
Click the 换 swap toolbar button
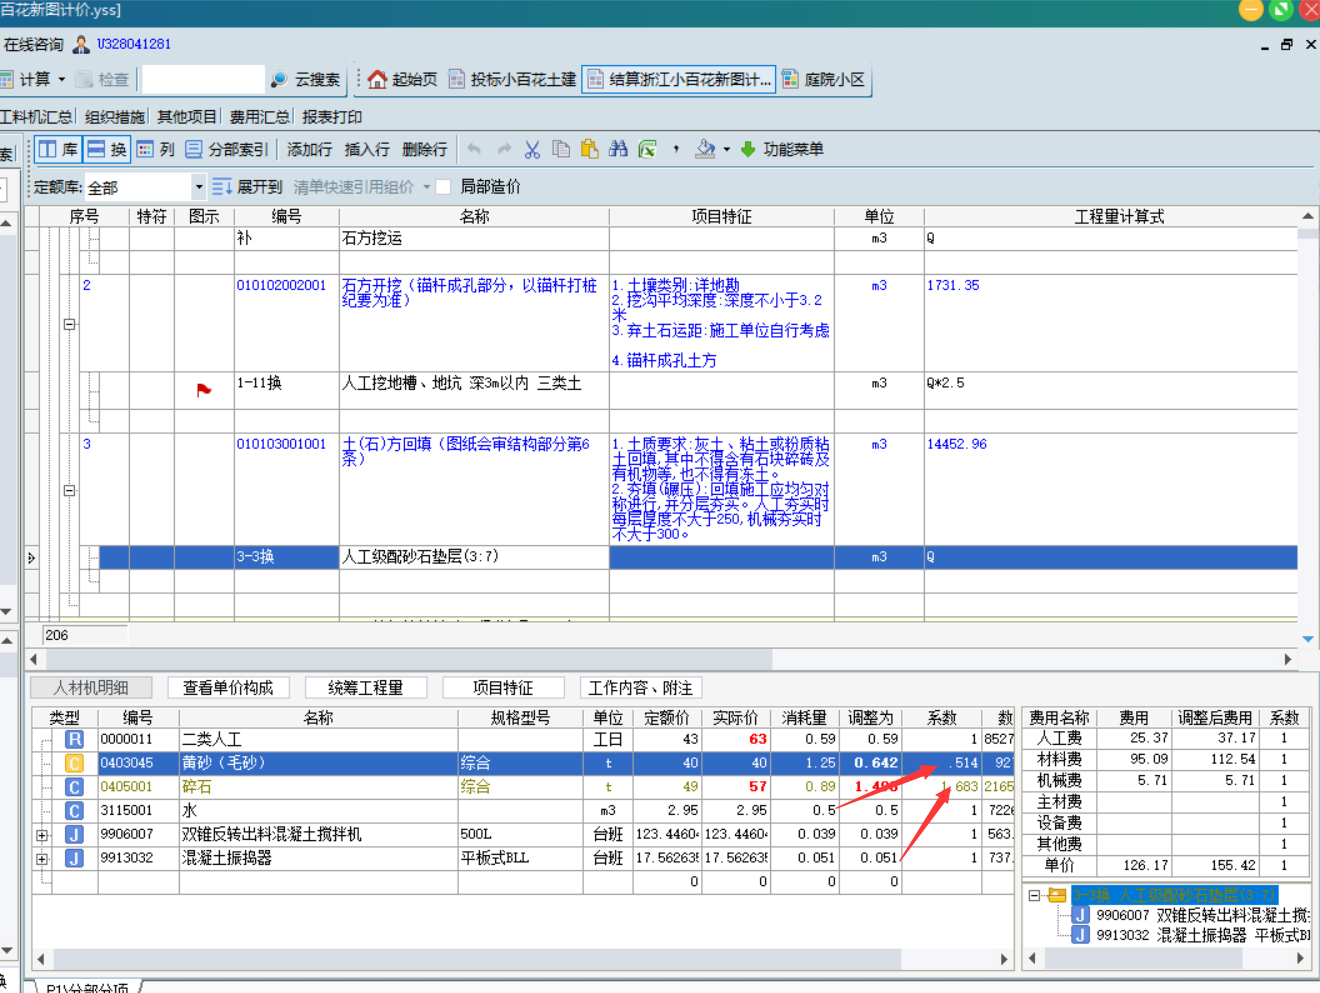pyautogui.click(x=107, y=150)
